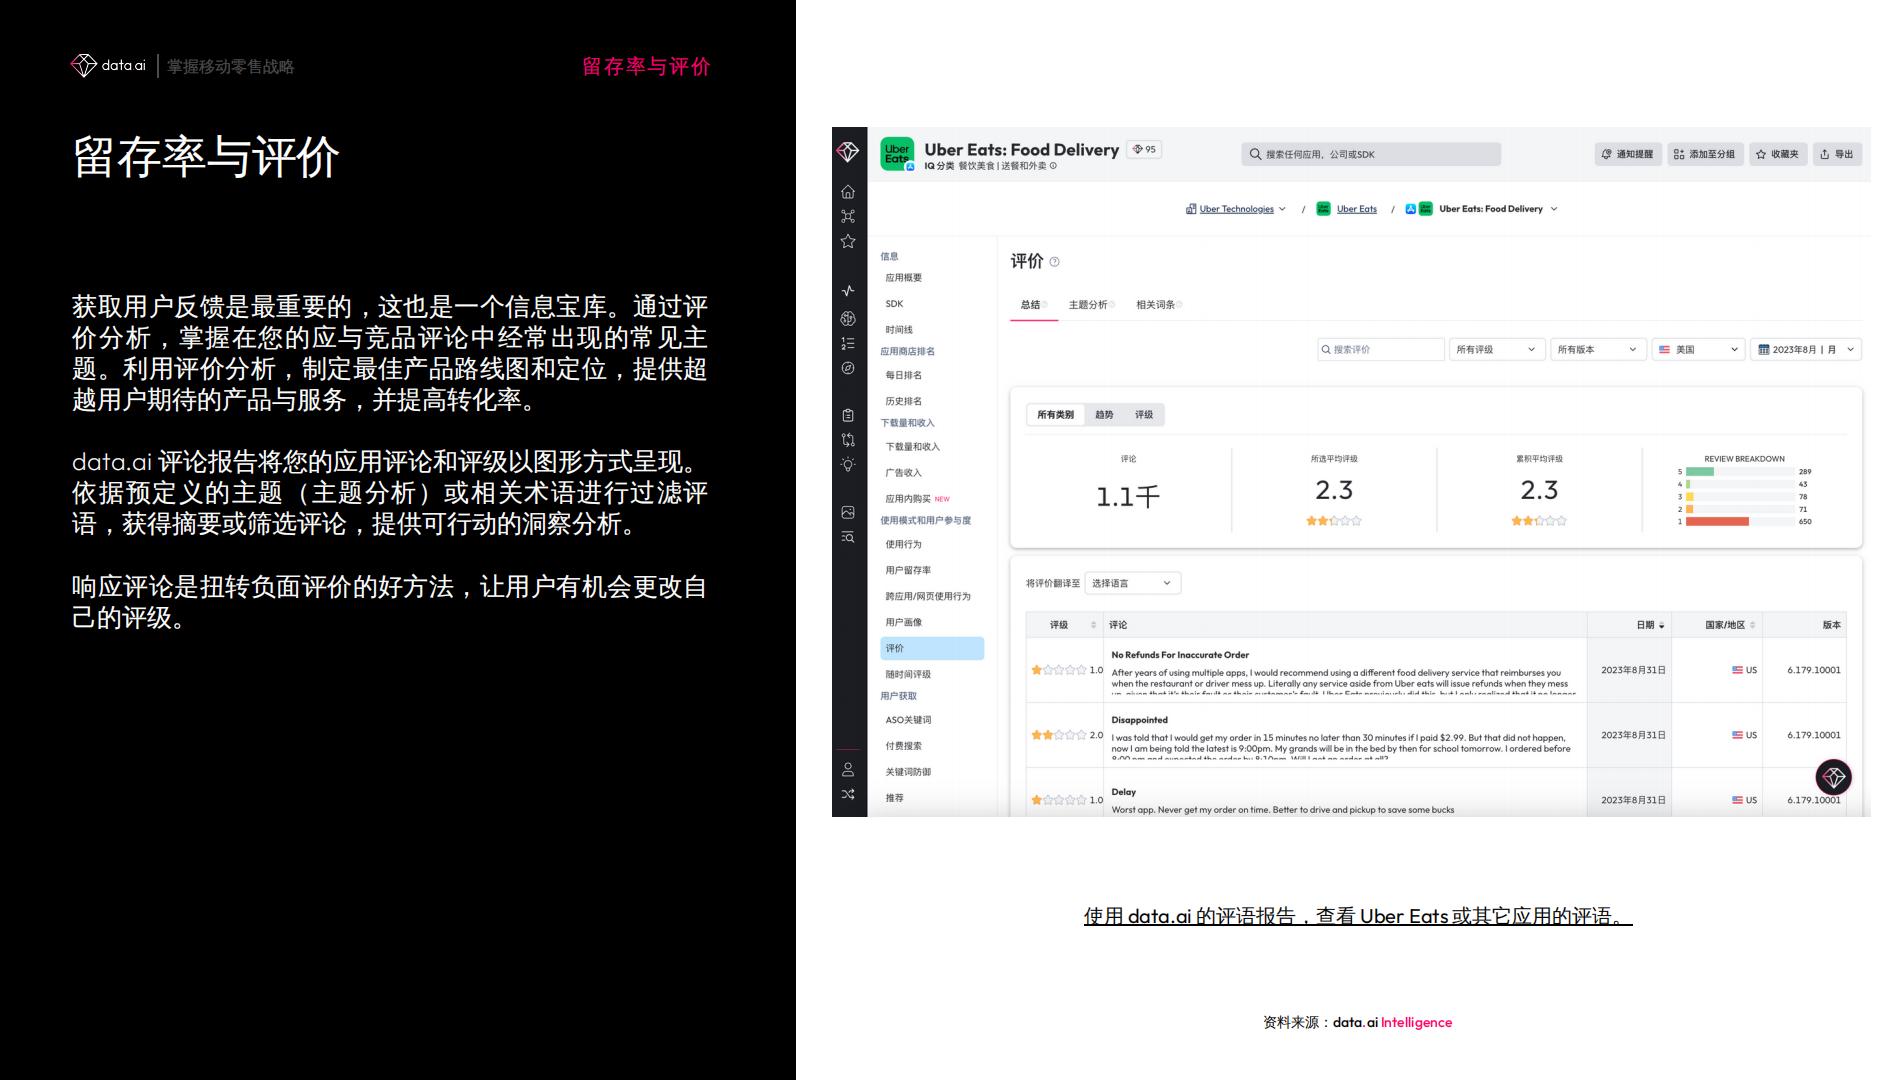Viewport: 1884px width, 1080px height.
Task: Click the calendar icon in the date selector
Action: [x=1764, y=350]
